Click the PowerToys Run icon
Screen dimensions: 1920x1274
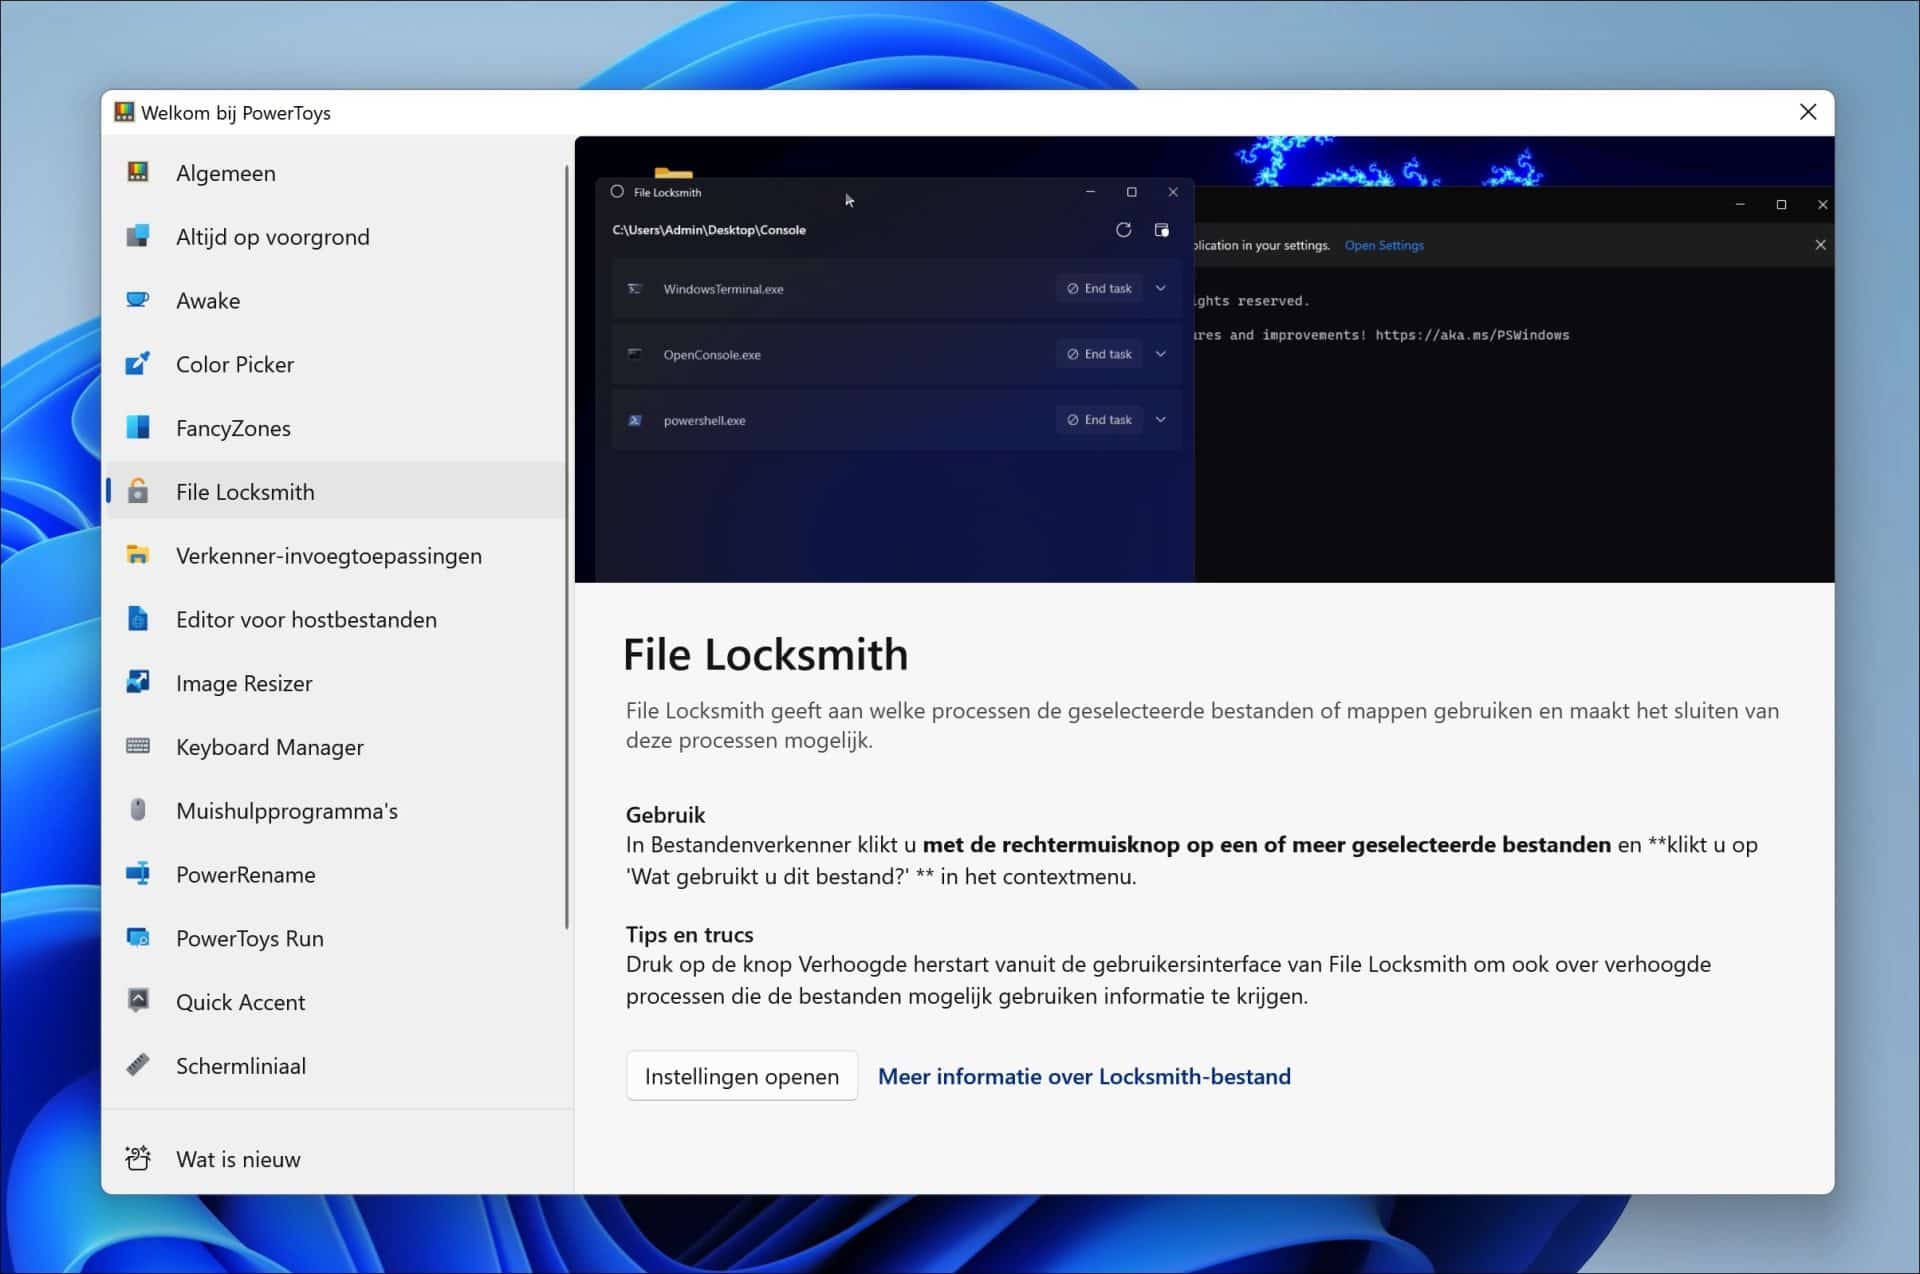pyautogui.click(x=138, y=938)
